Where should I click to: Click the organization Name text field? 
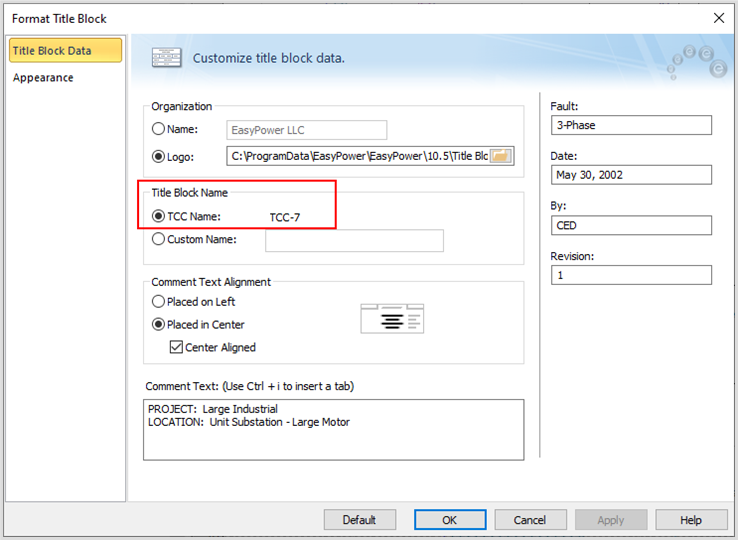click(x=306, y=130)
